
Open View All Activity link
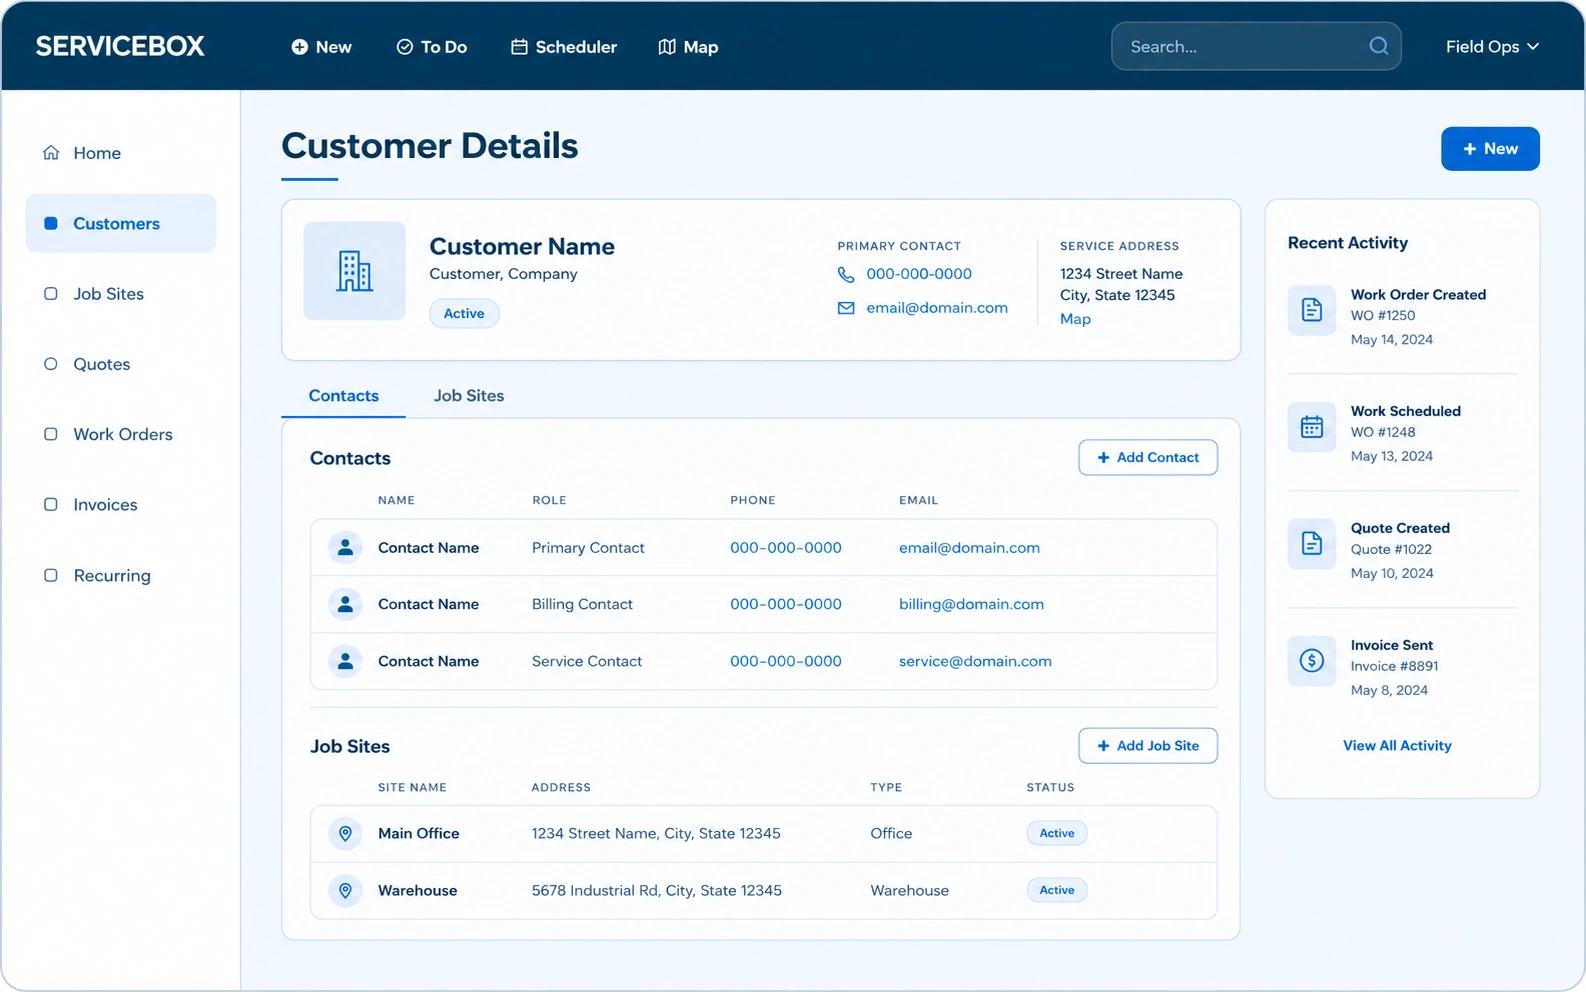(1397, 746)
